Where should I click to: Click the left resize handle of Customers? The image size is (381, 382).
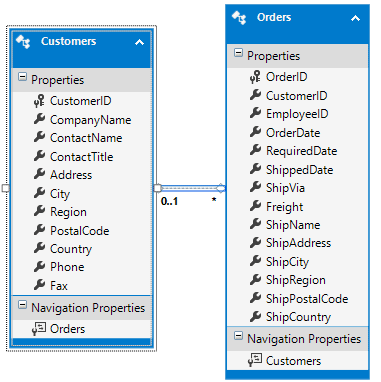pyautogui.click(x=6, y=188)
